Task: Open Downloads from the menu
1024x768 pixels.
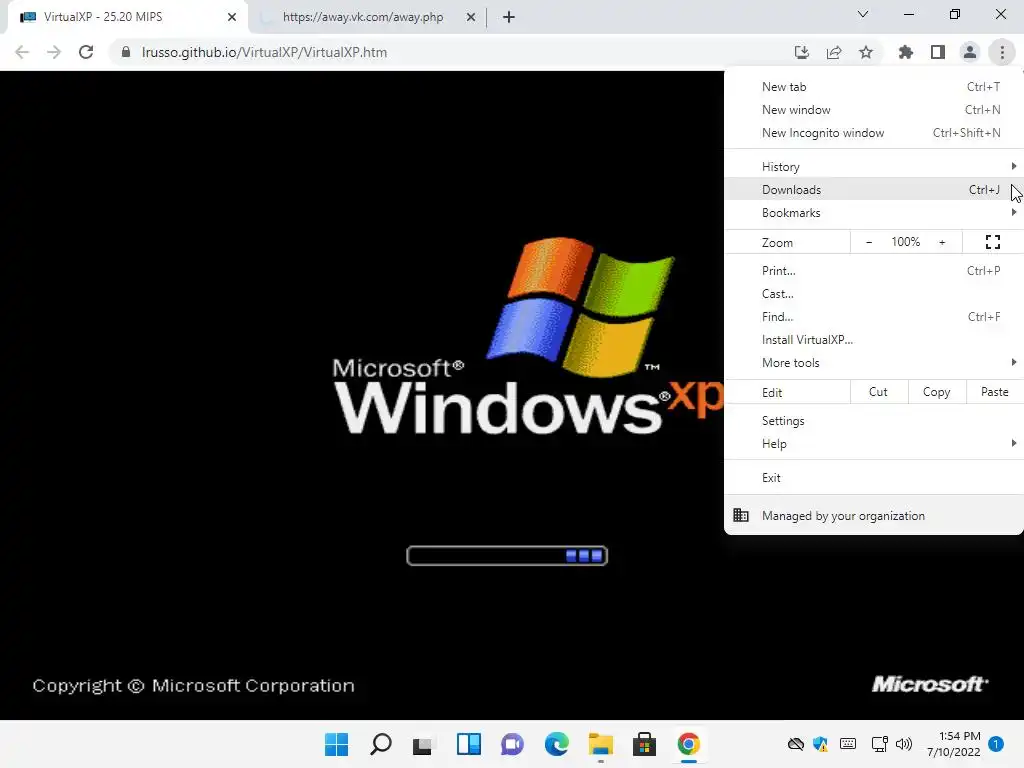Action: 874,189
